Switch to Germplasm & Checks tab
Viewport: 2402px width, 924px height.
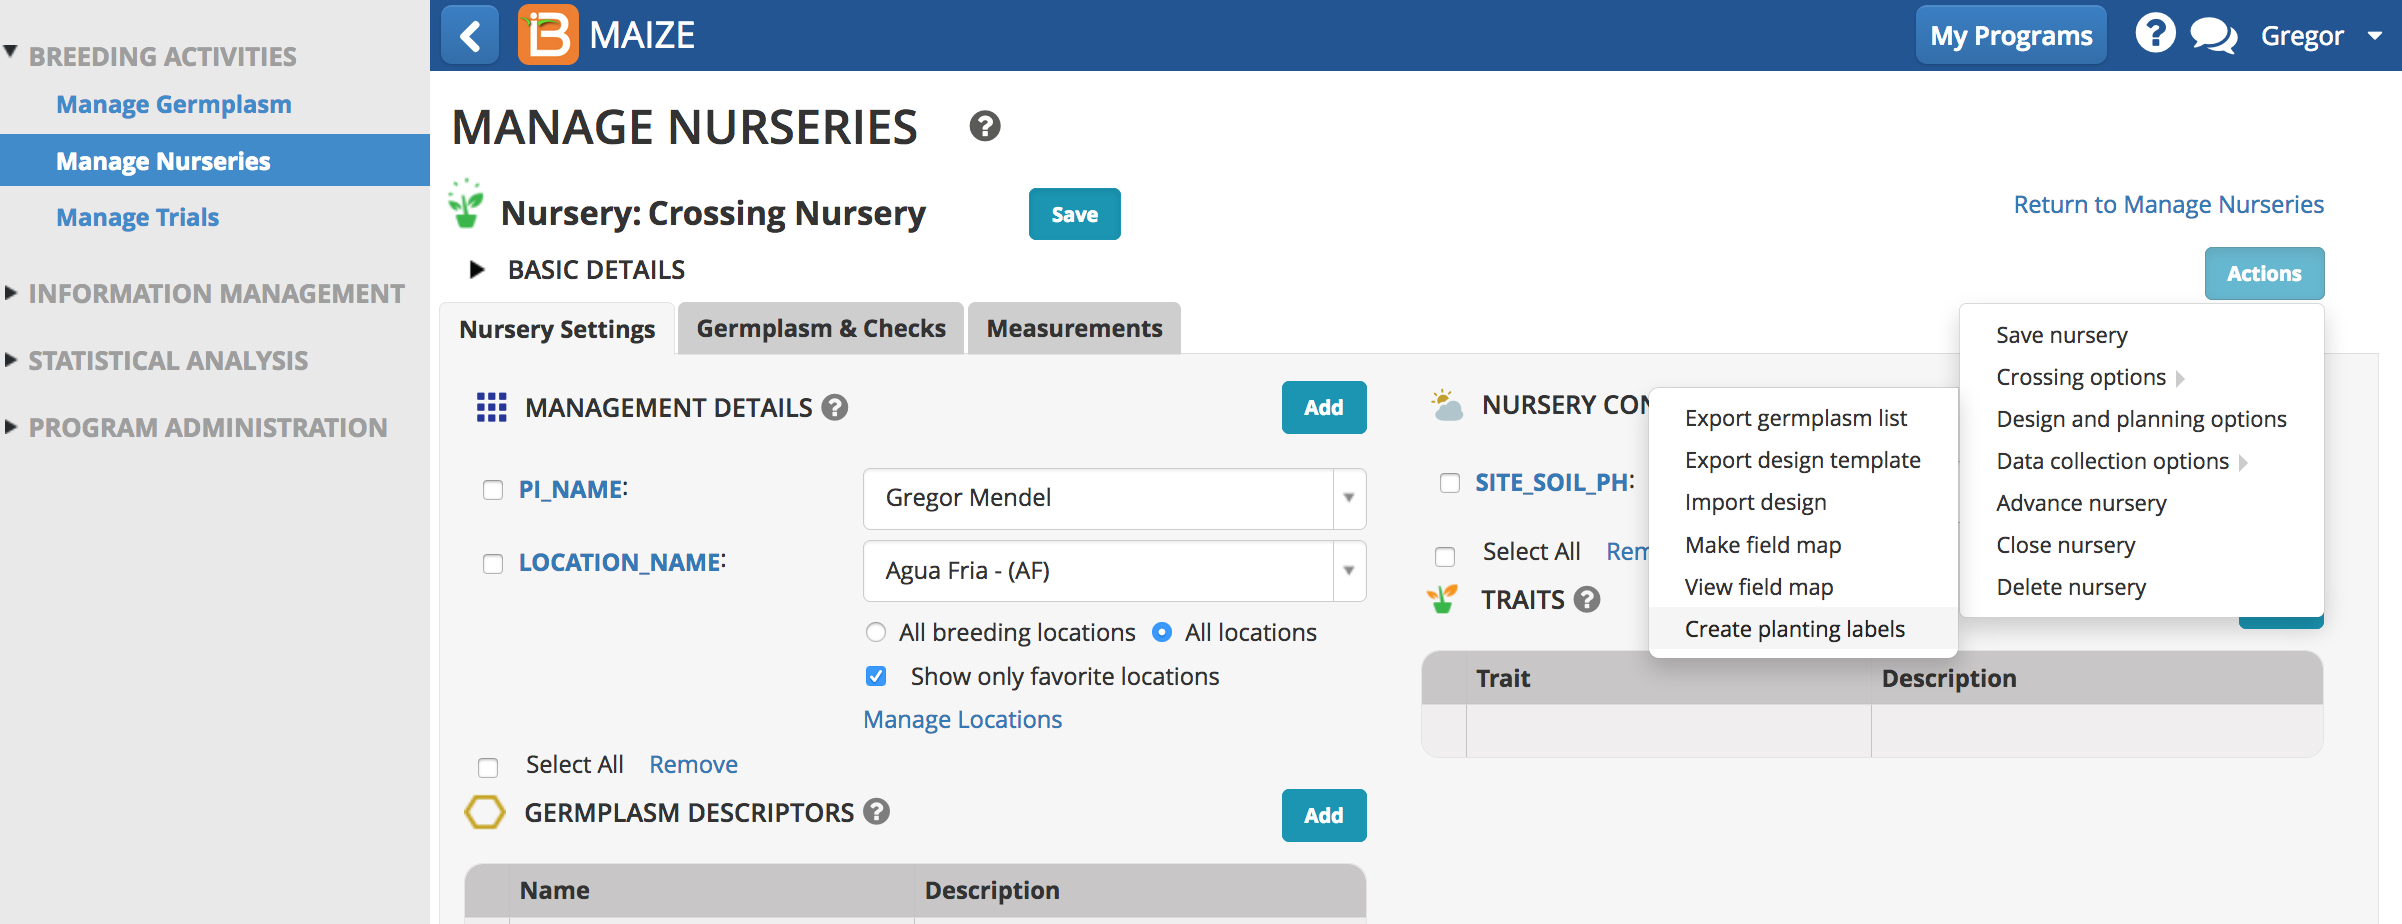[x=821, y=328]
